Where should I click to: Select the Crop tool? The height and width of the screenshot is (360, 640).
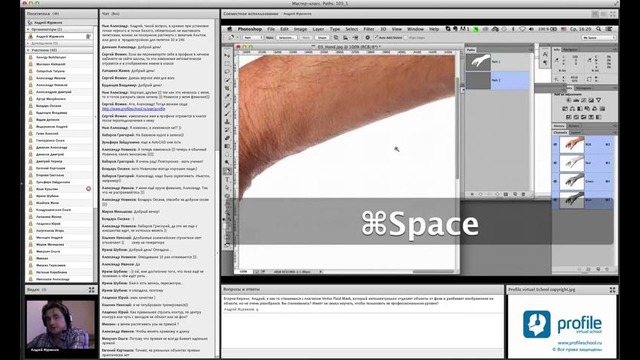pos(227,88)
